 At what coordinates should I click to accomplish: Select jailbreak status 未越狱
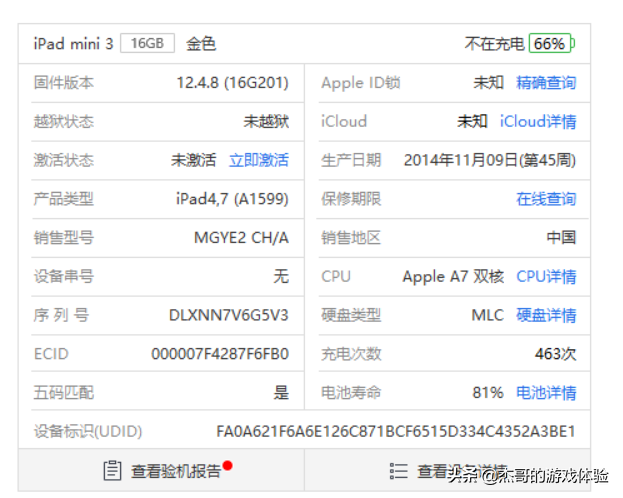pos(266,121)
